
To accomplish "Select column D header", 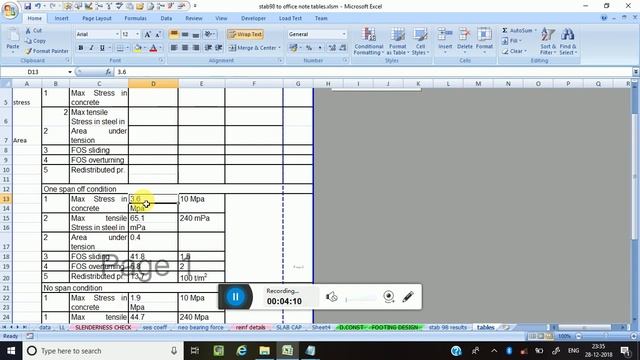I will (153, 84).
